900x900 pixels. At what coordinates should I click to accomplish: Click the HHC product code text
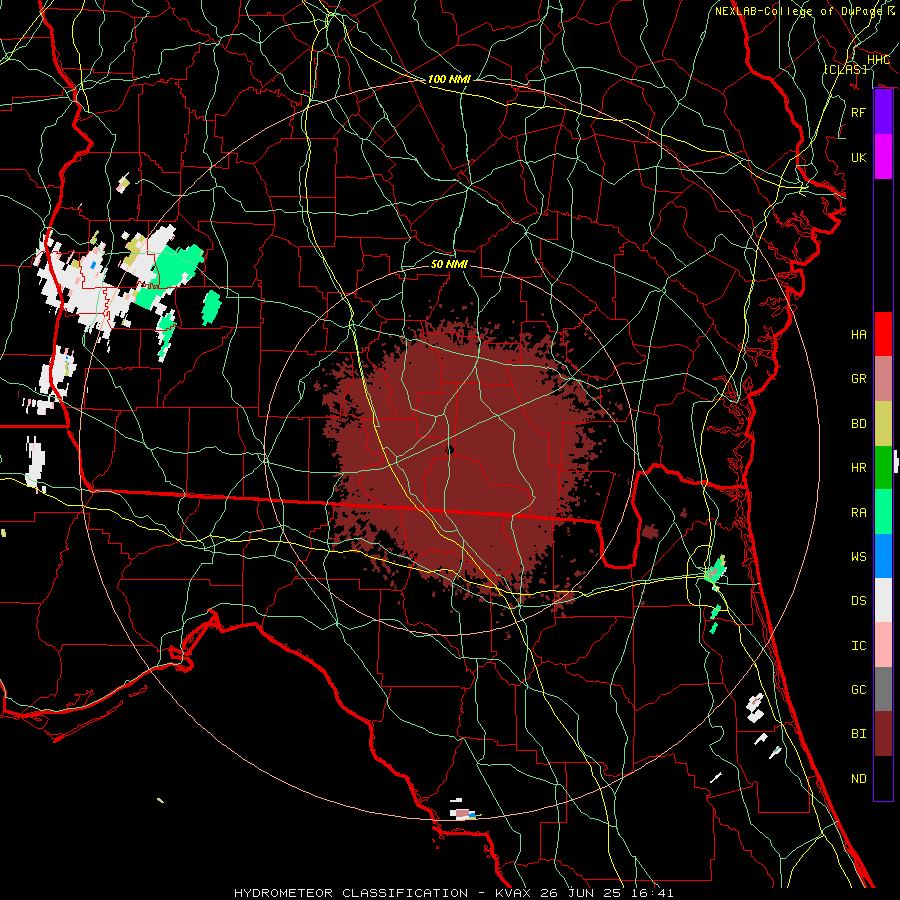coord(879,60)
